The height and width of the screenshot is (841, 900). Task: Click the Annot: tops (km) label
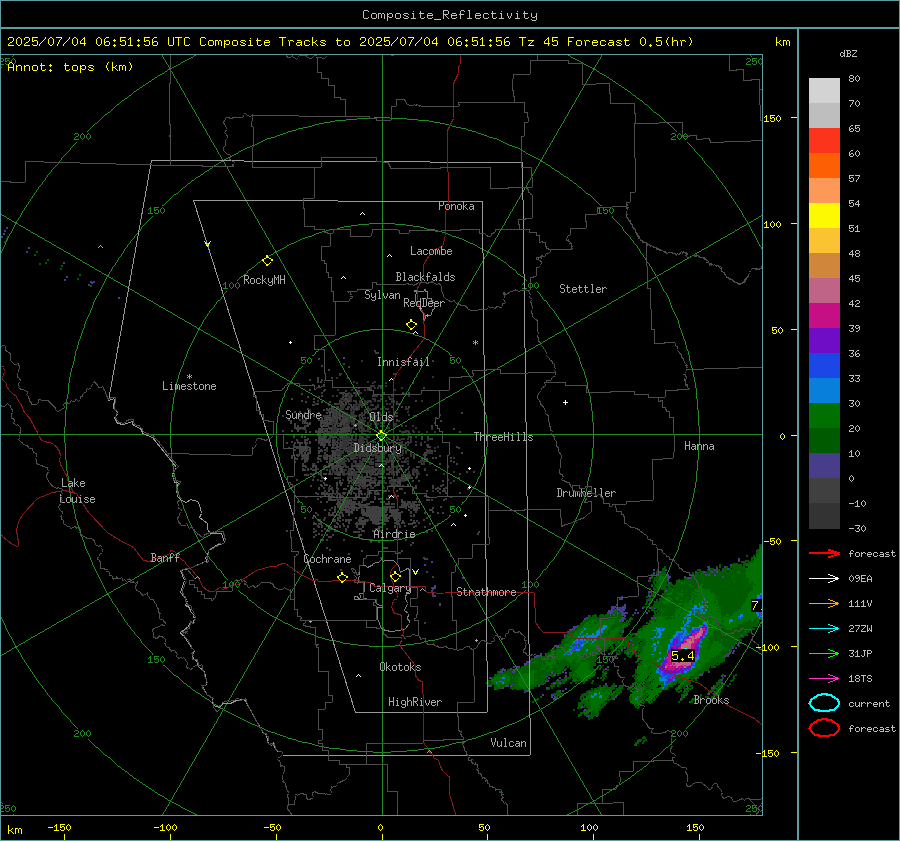pyautogui.click(x=70, y=67)
